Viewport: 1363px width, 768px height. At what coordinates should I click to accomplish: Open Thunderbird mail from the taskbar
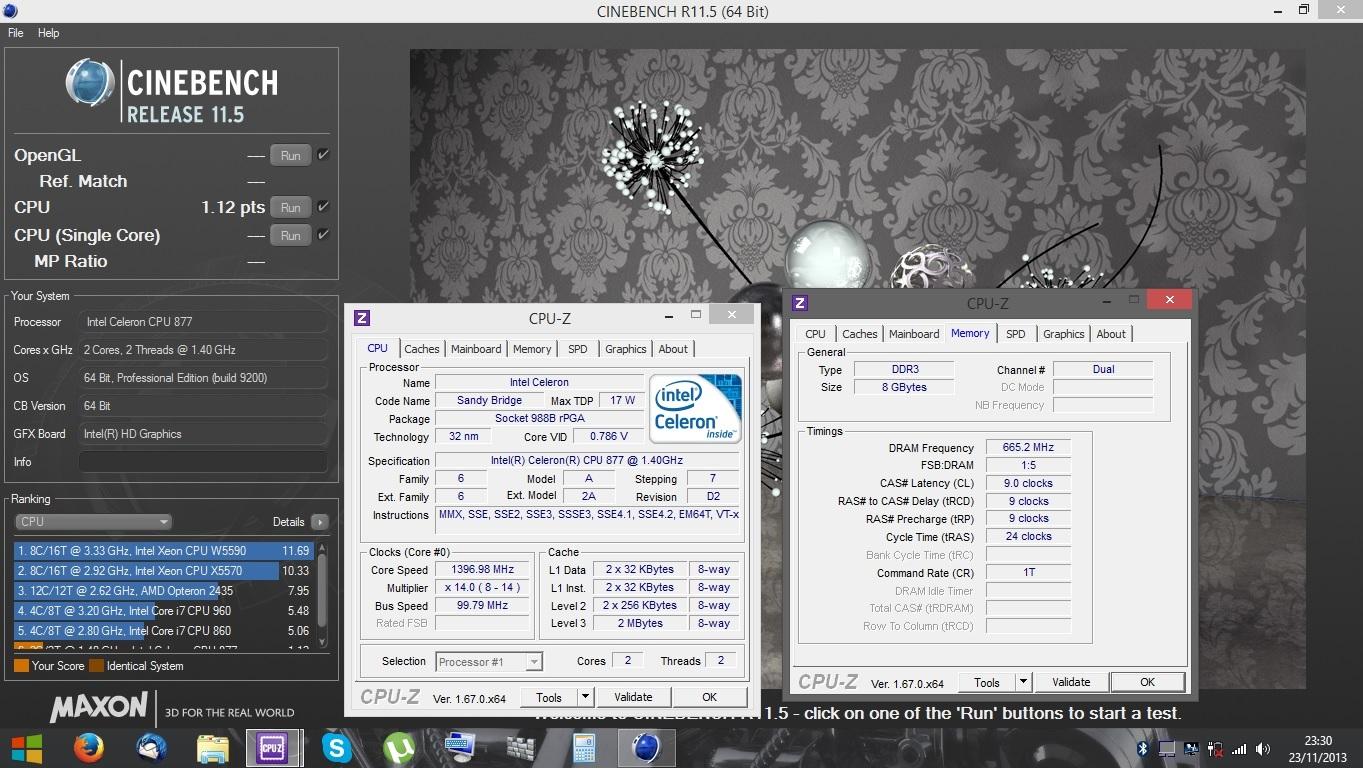[151, 748]
